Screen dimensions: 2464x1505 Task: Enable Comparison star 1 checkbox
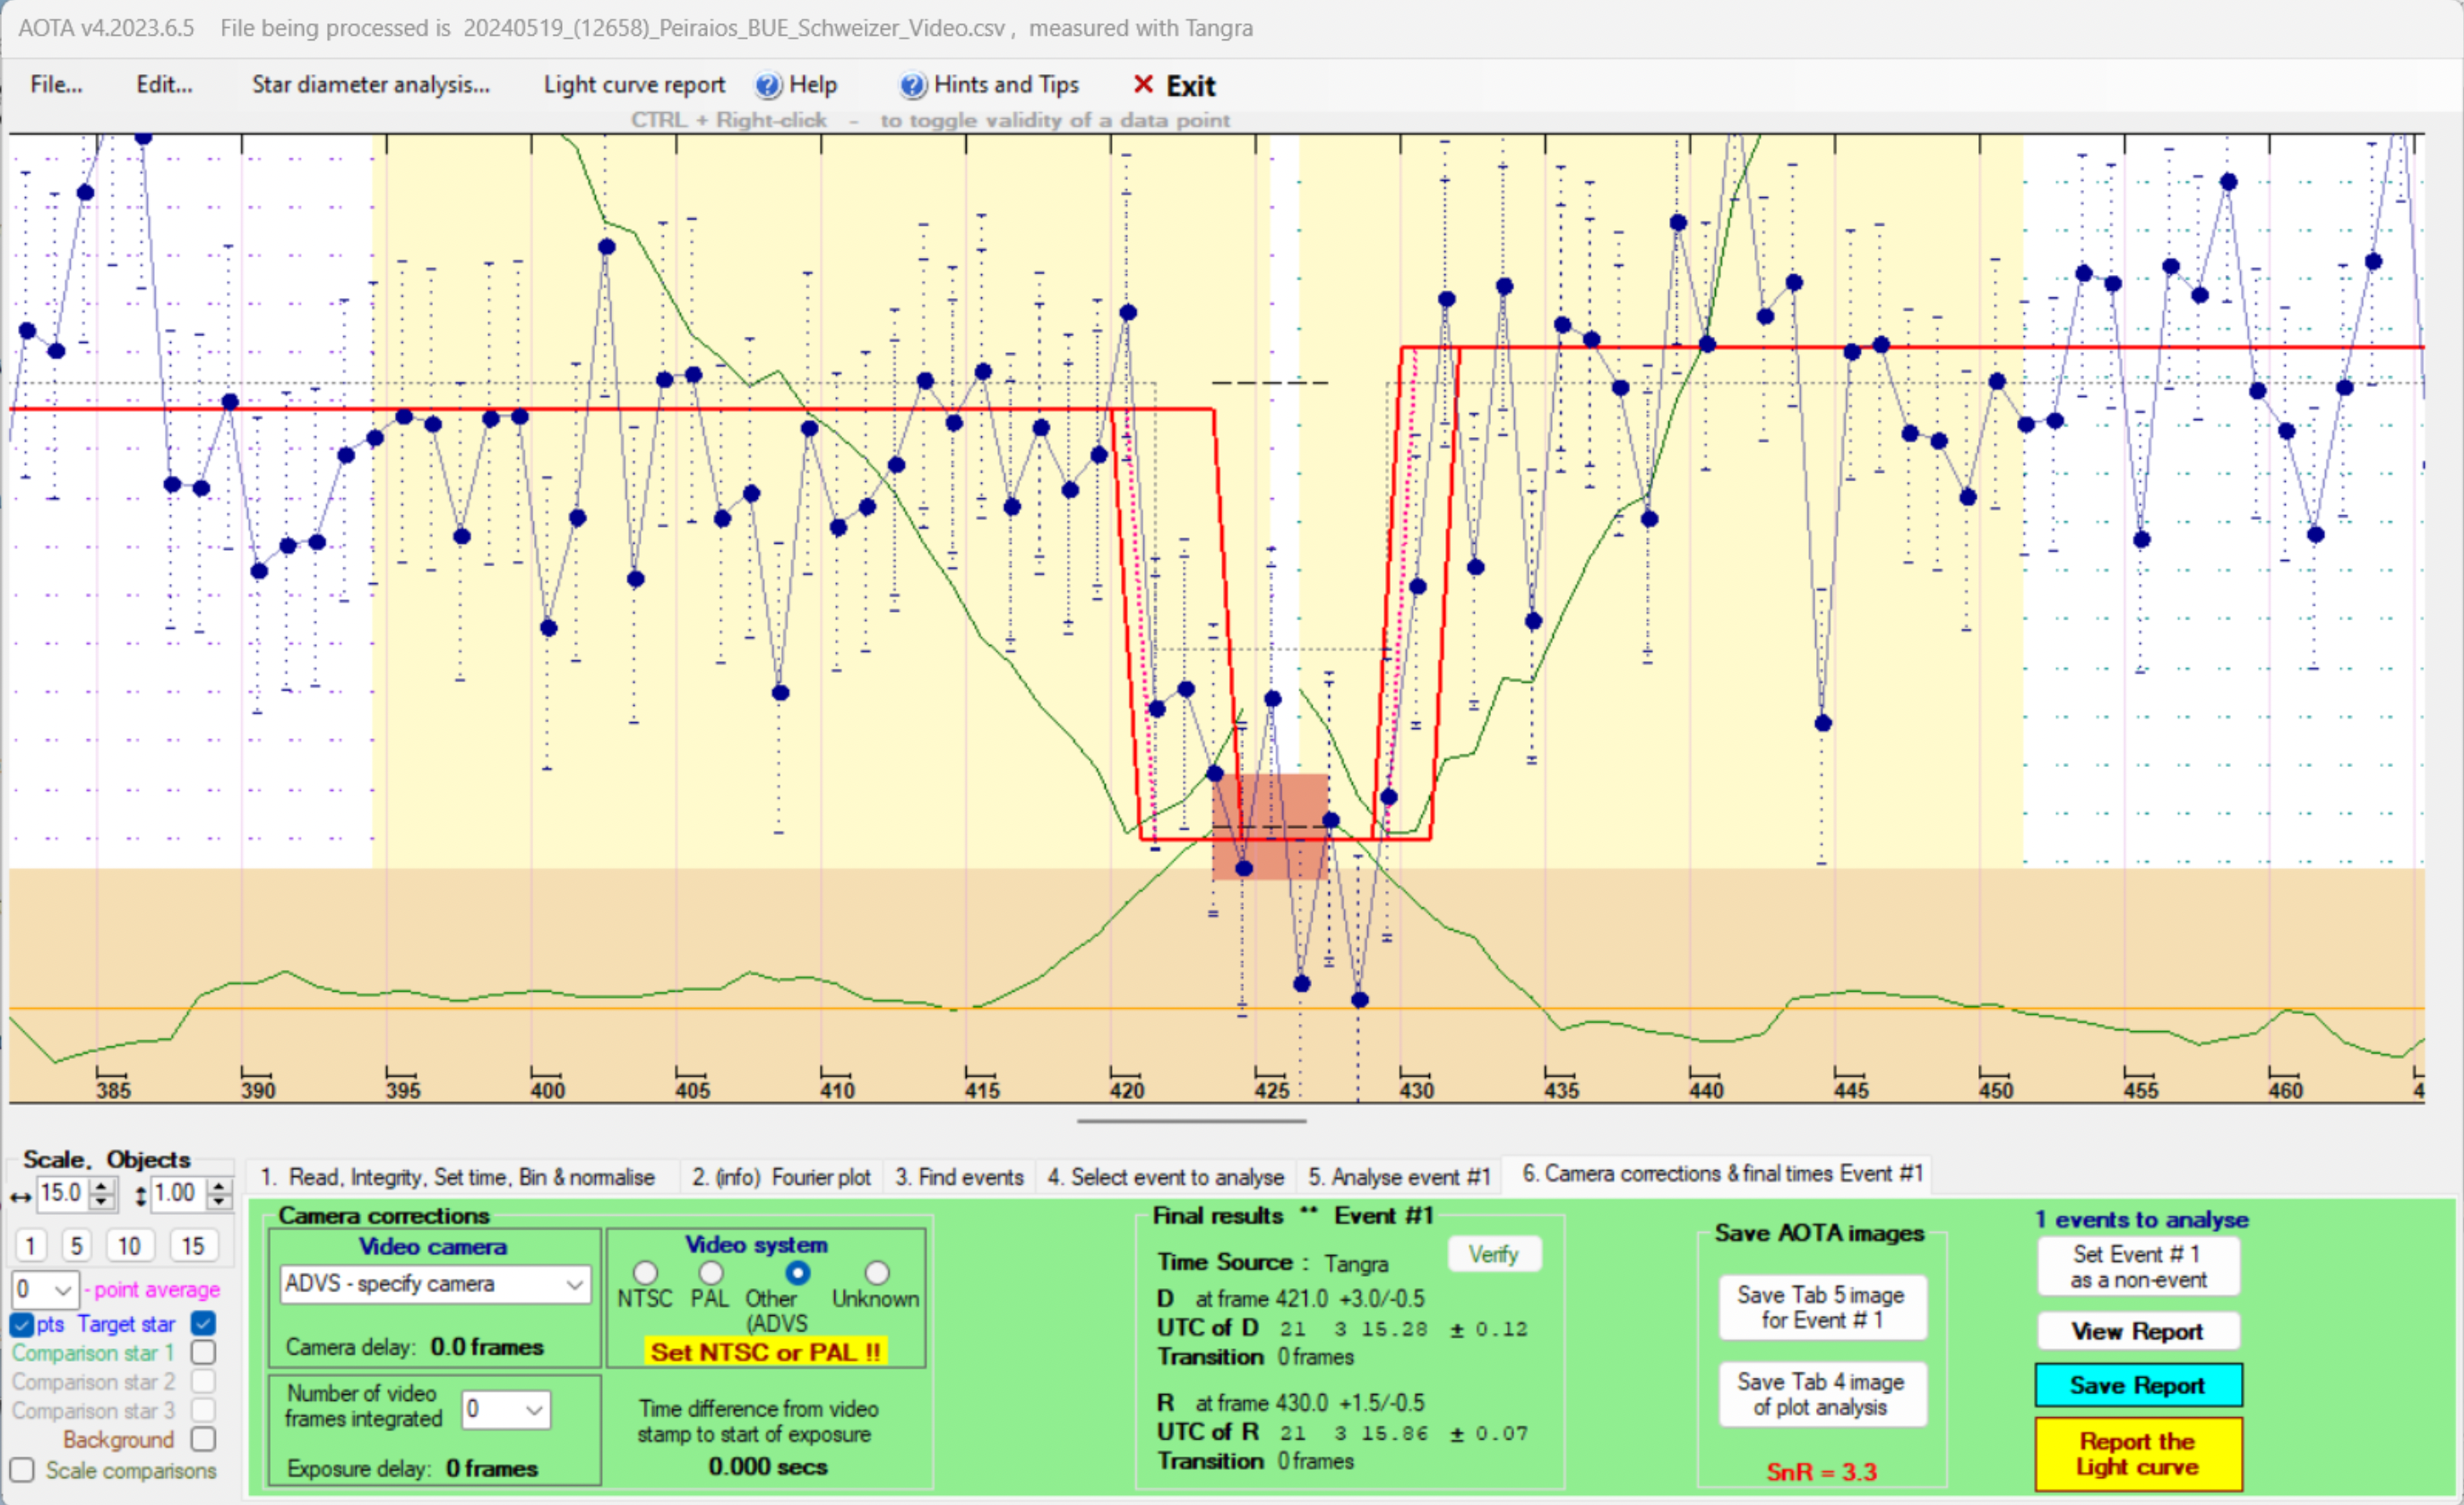(204, 1353)
